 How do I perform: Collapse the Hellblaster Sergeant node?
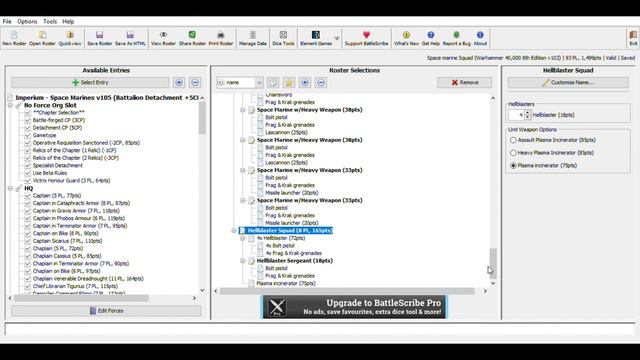coord(242,261)
